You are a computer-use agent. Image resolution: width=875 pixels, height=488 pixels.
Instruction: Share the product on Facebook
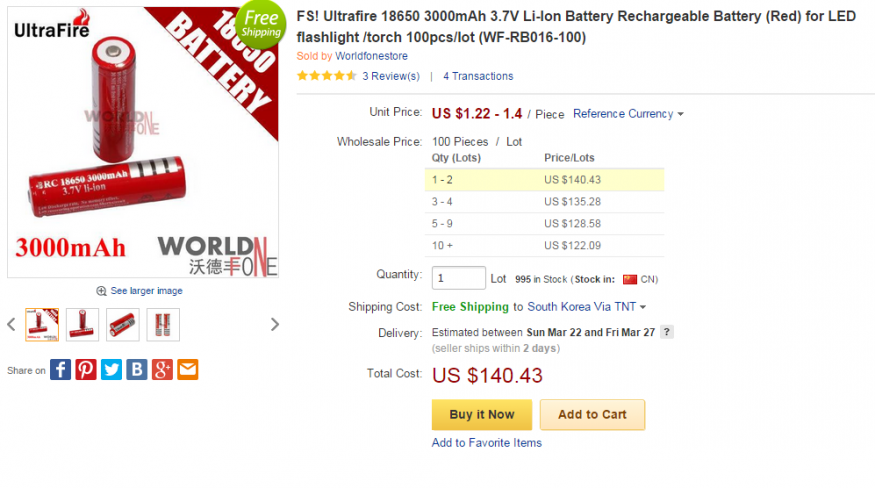60,370
